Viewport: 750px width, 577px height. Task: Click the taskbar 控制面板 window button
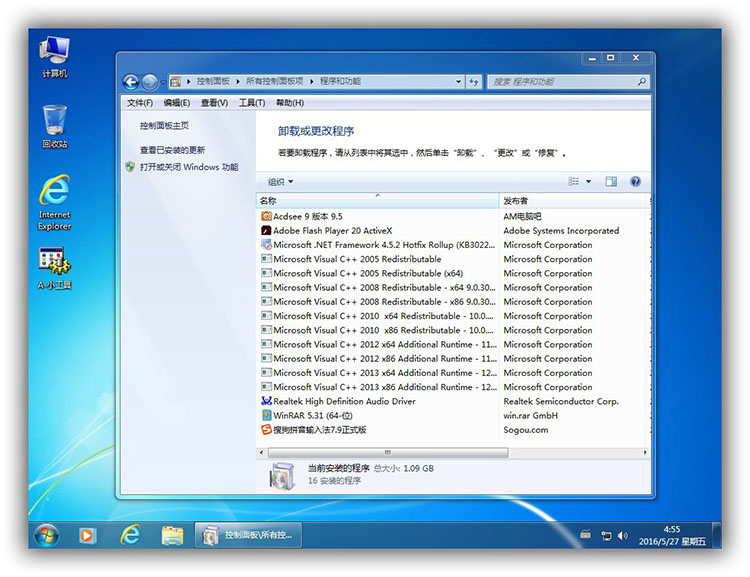point(248,535)
